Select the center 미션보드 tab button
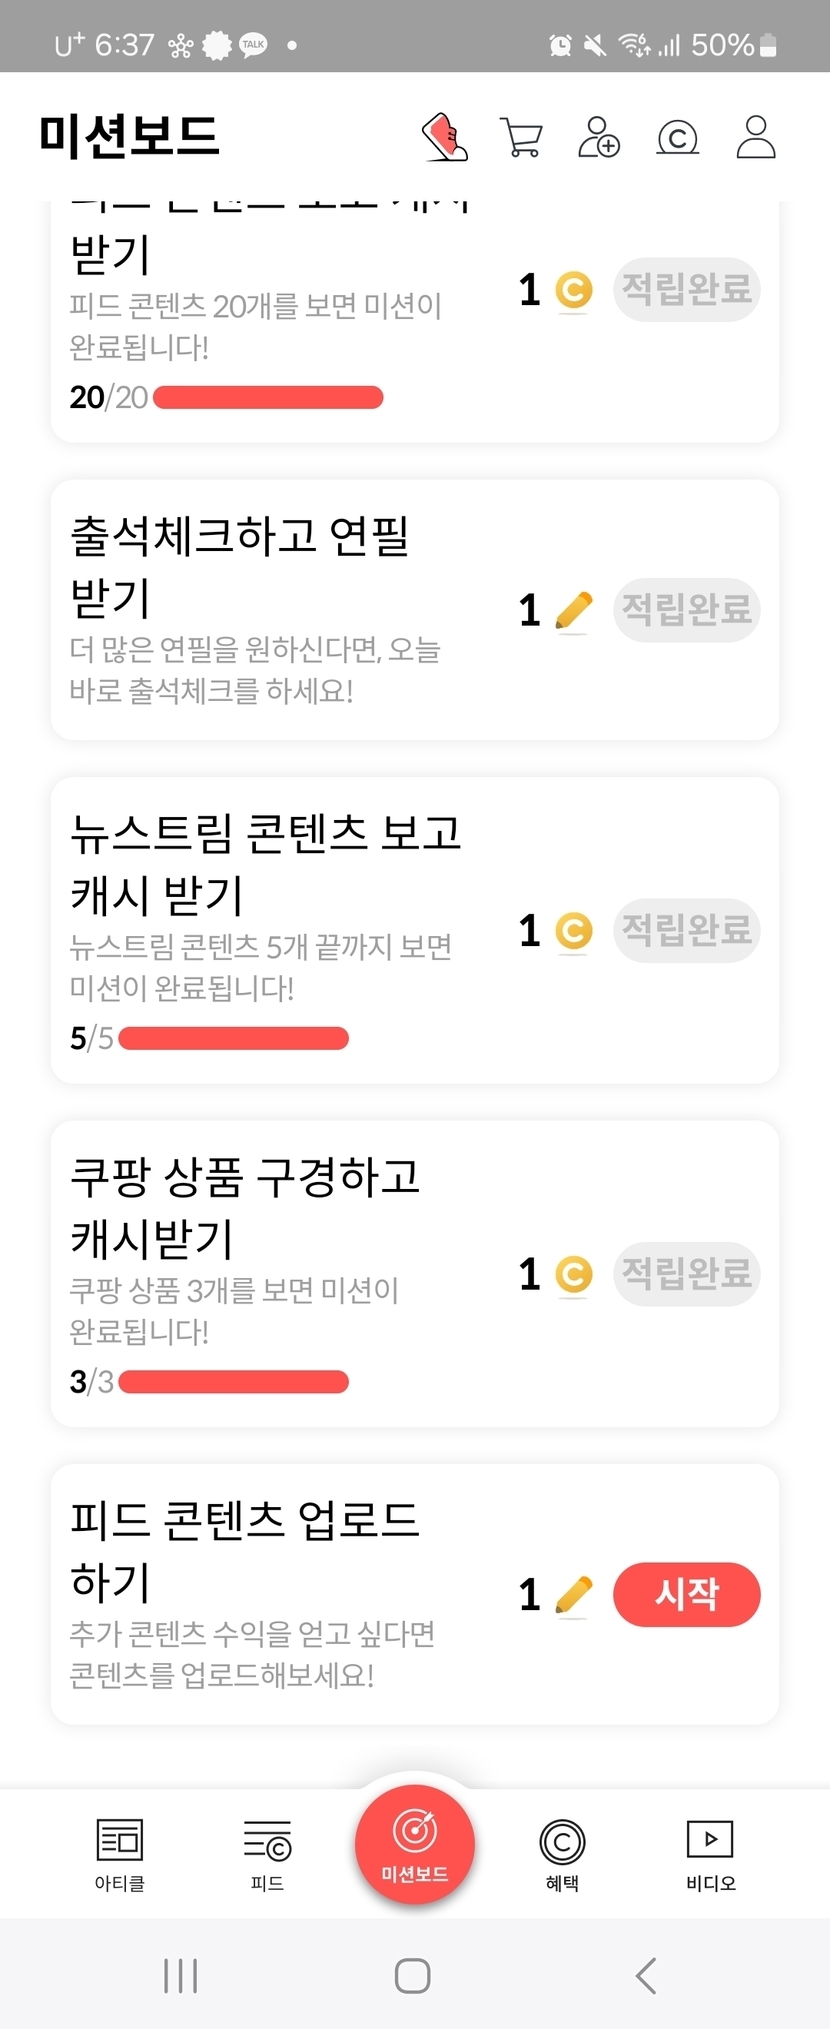The image size is (830, 2029). pyautogui.click(x=414, y=1845)
